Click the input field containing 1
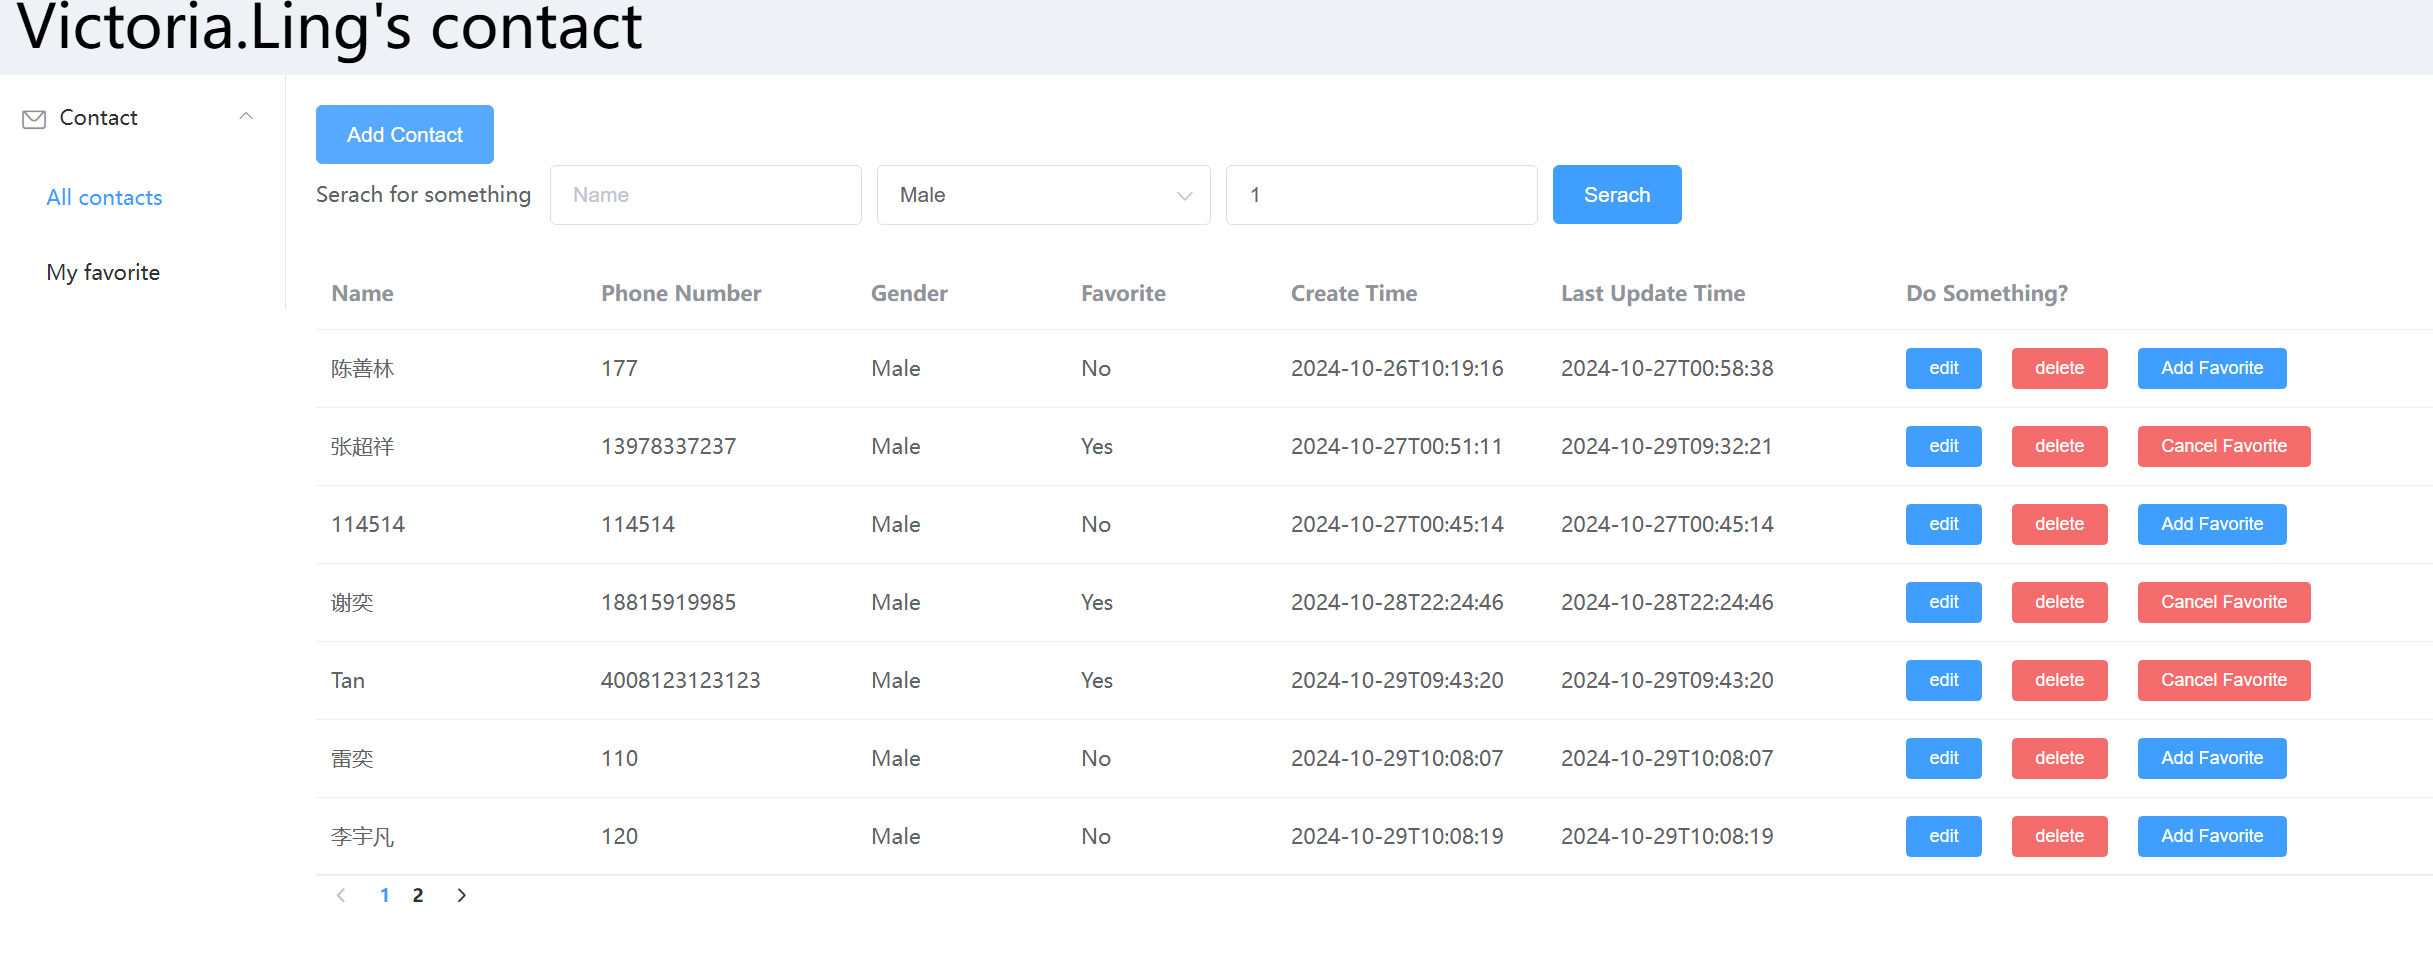The width and height of the screenshot is (2433, 967). point(1380,195)
